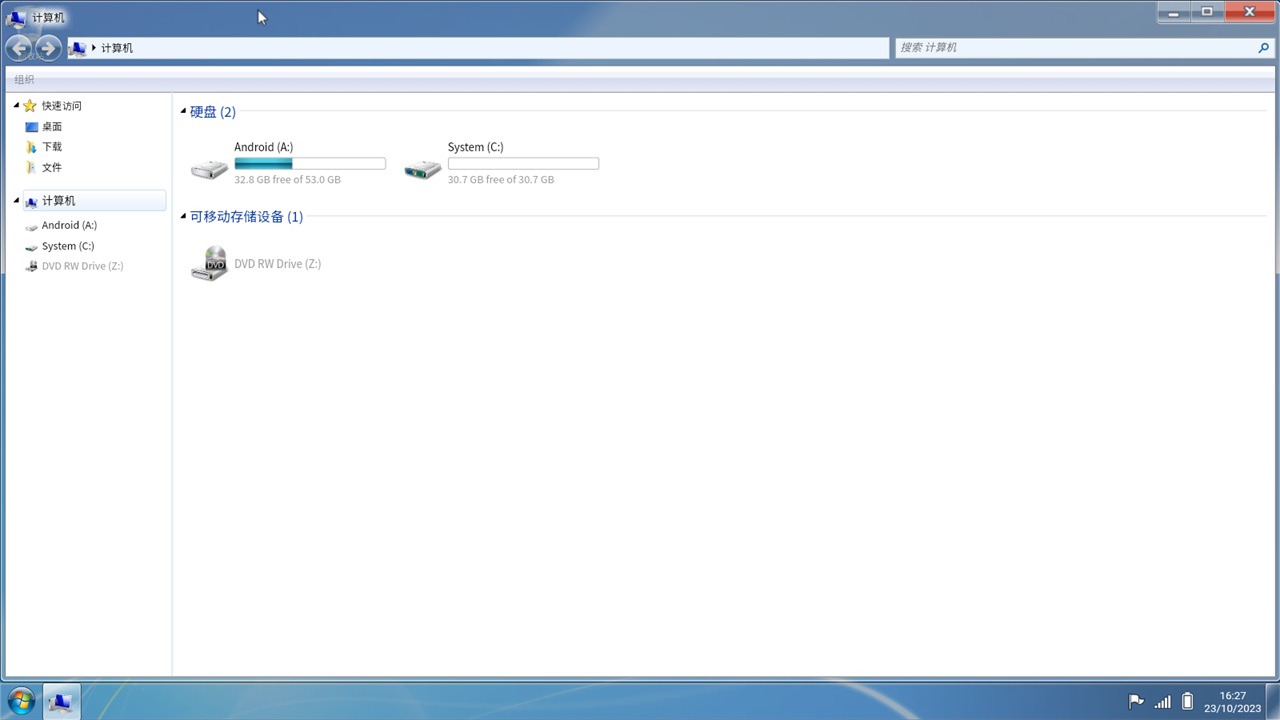Minimize the 计算机 window
This screenshot has height=720, width=1280.
click(x=1174, y=12)
